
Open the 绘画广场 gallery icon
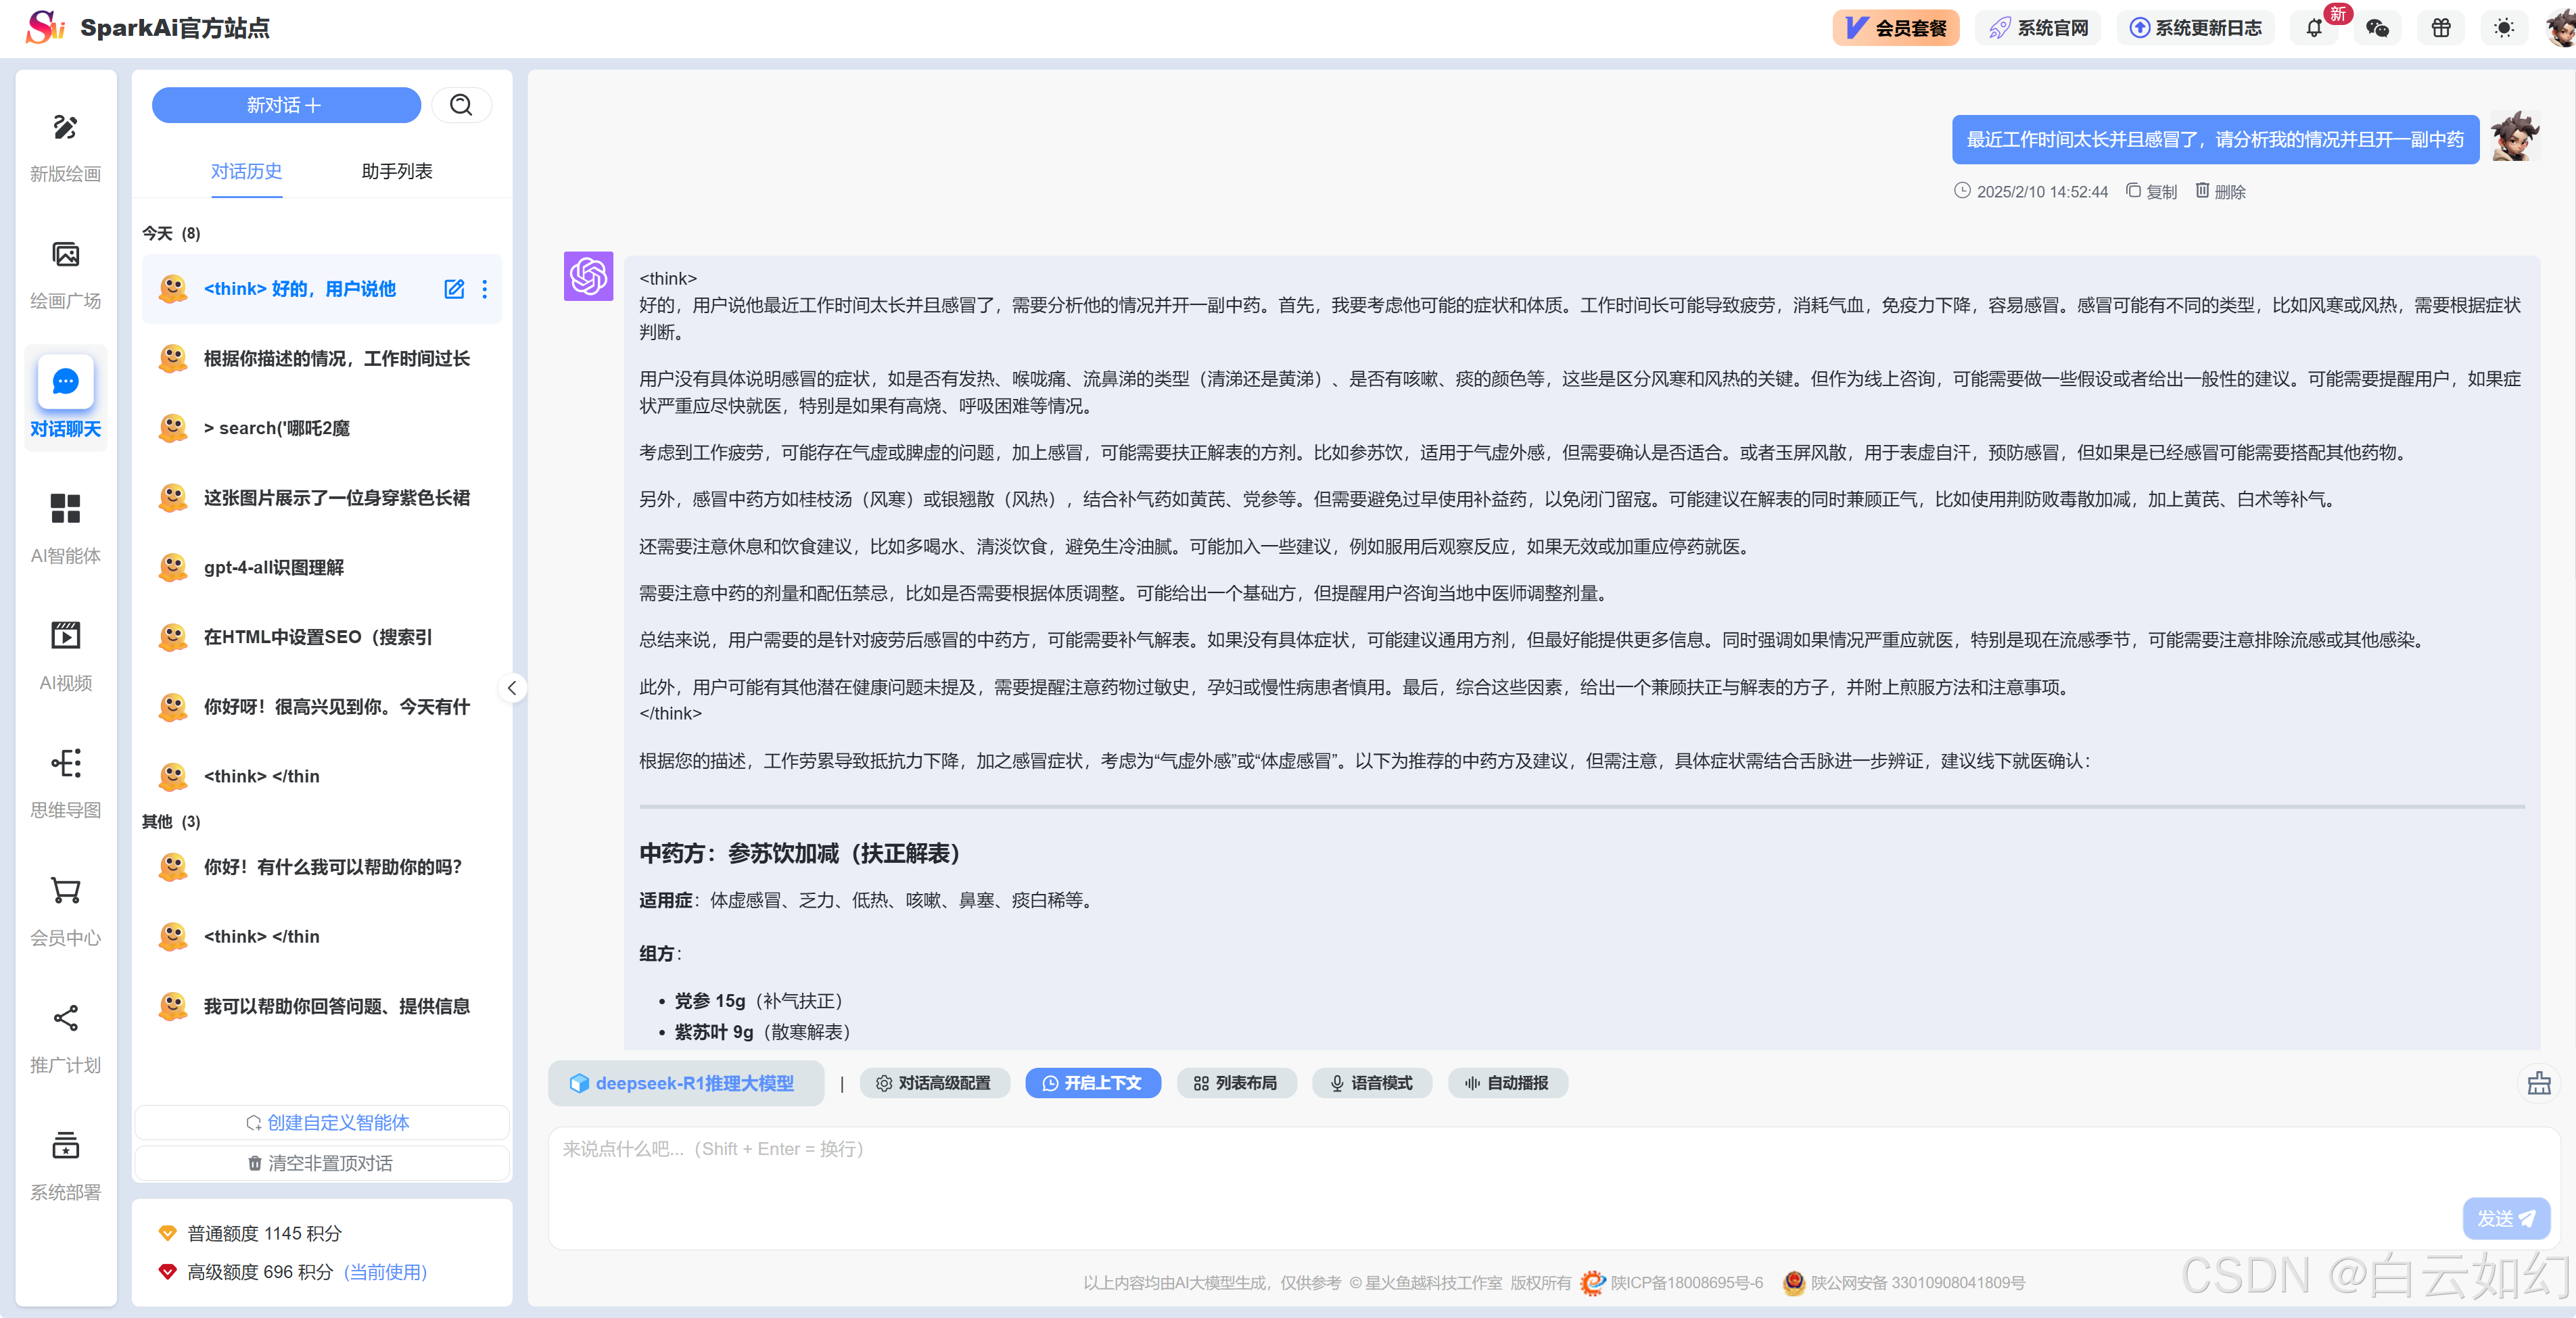point(65,255)
